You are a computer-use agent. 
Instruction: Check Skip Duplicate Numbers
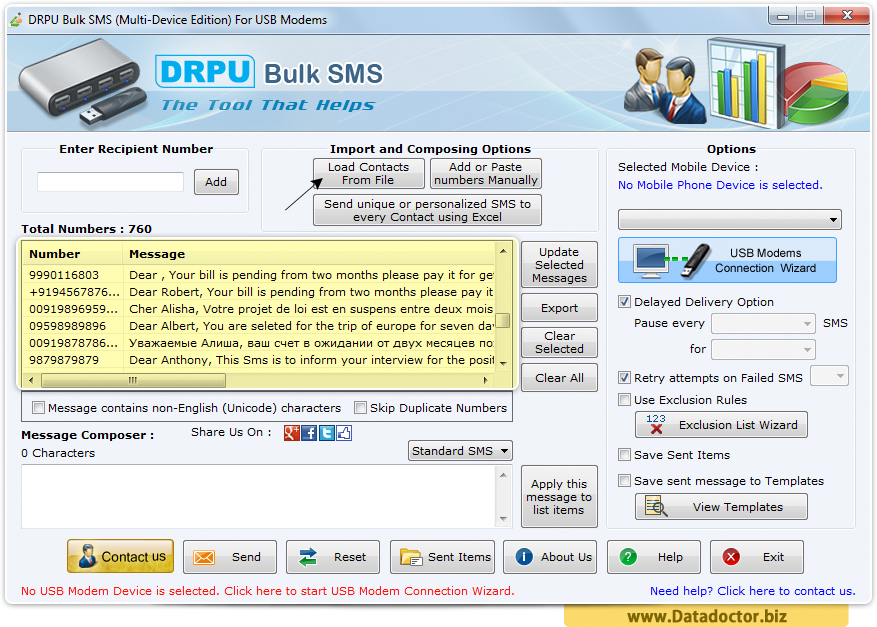click(360, 408)
